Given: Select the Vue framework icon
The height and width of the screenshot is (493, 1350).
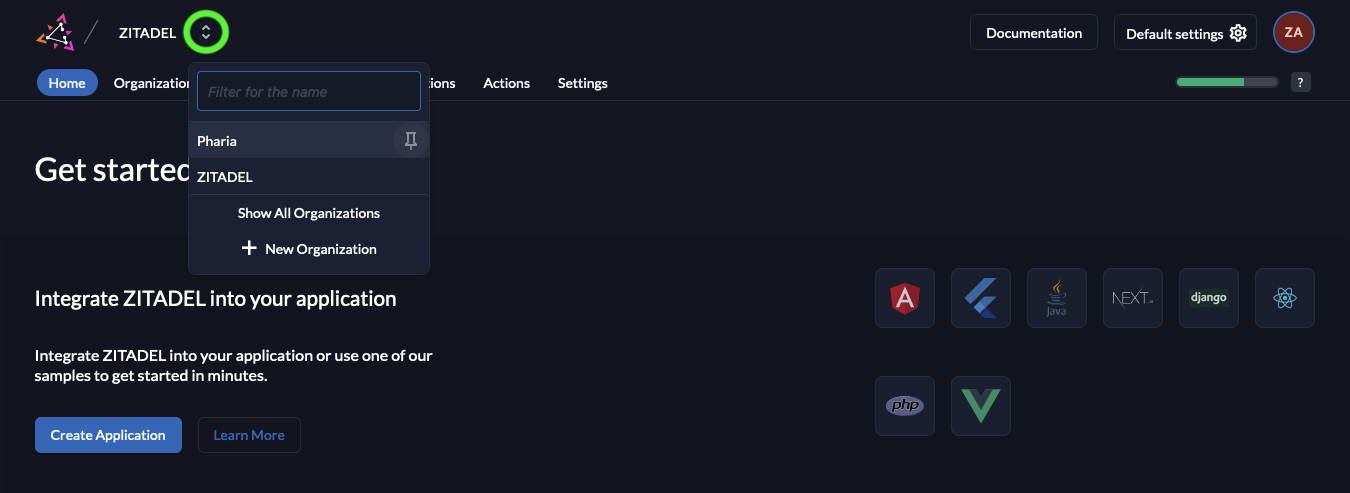Looking at the screenshot, I should 981,406.
